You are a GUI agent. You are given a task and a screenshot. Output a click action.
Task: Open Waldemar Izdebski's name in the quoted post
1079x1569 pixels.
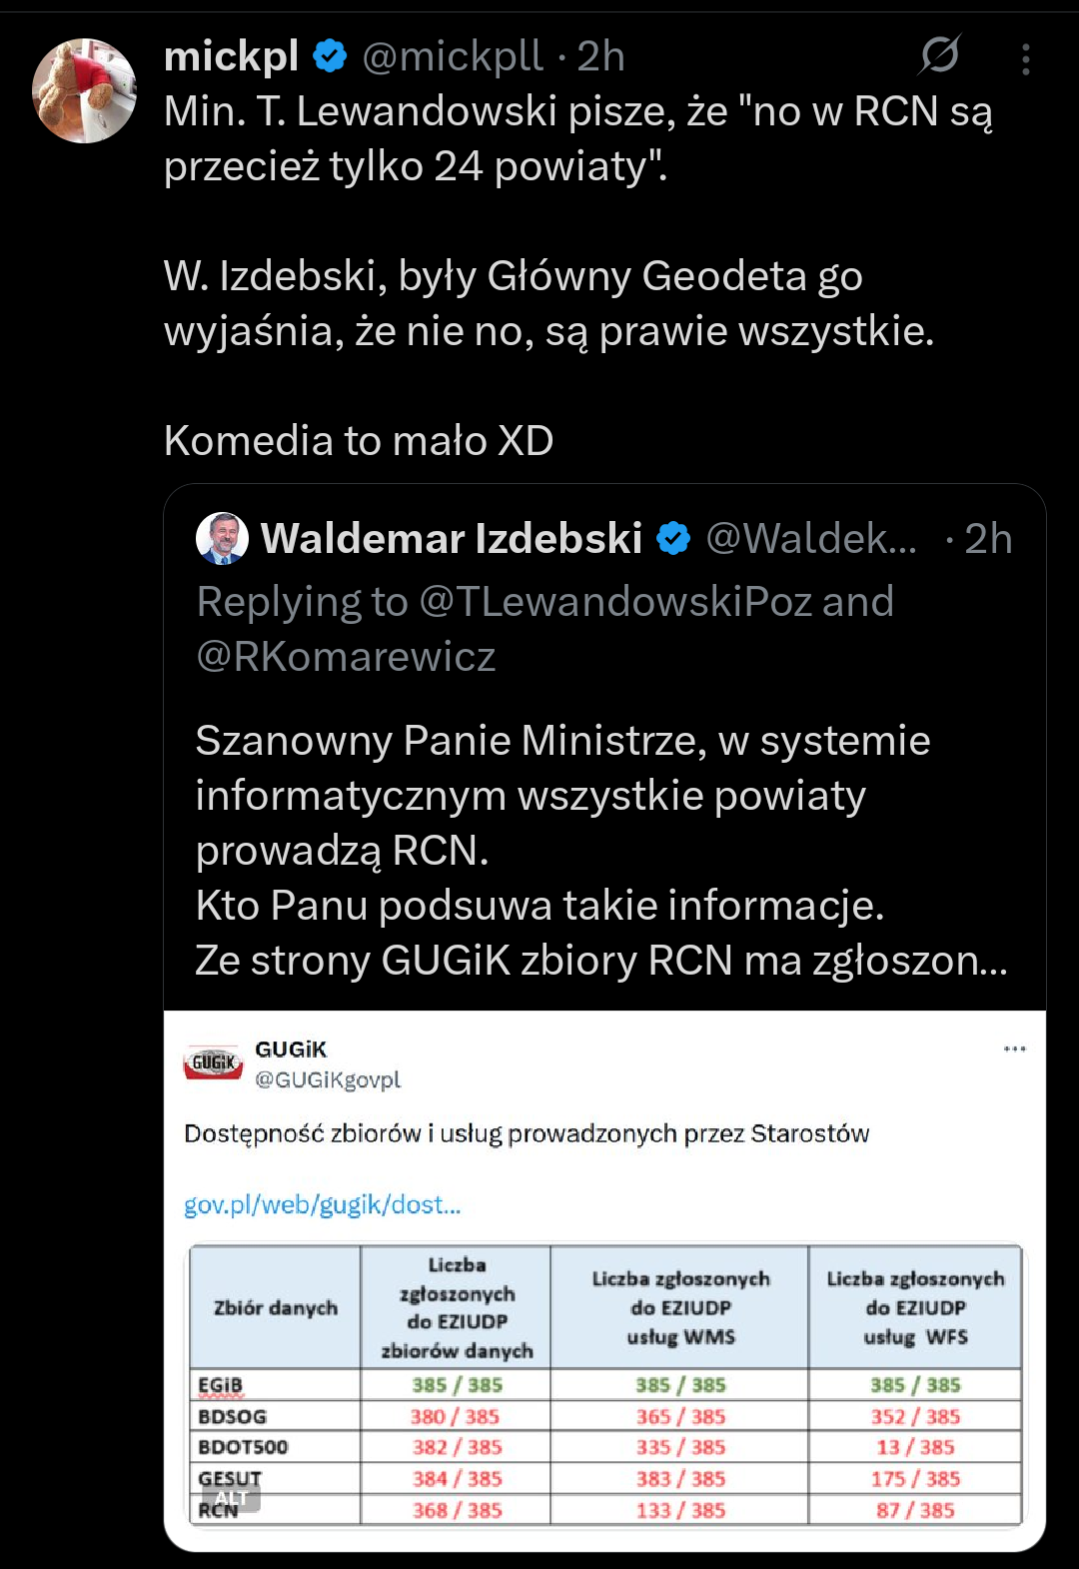(452, 539)
